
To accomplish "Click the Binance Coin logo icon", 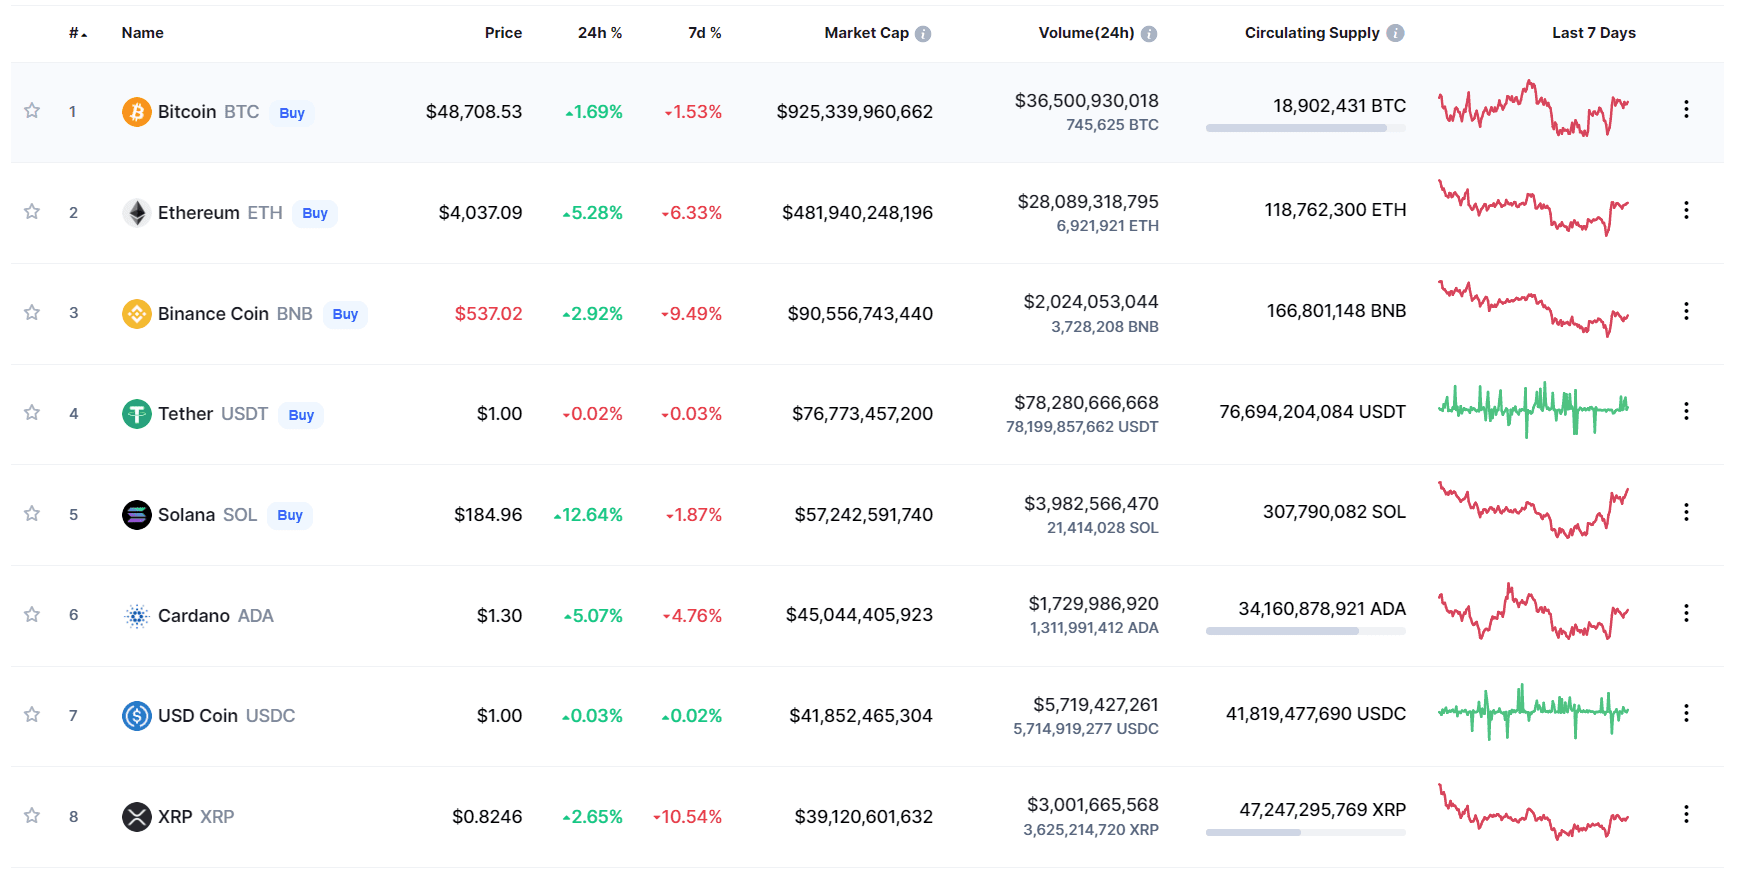I will click(136, 314).
